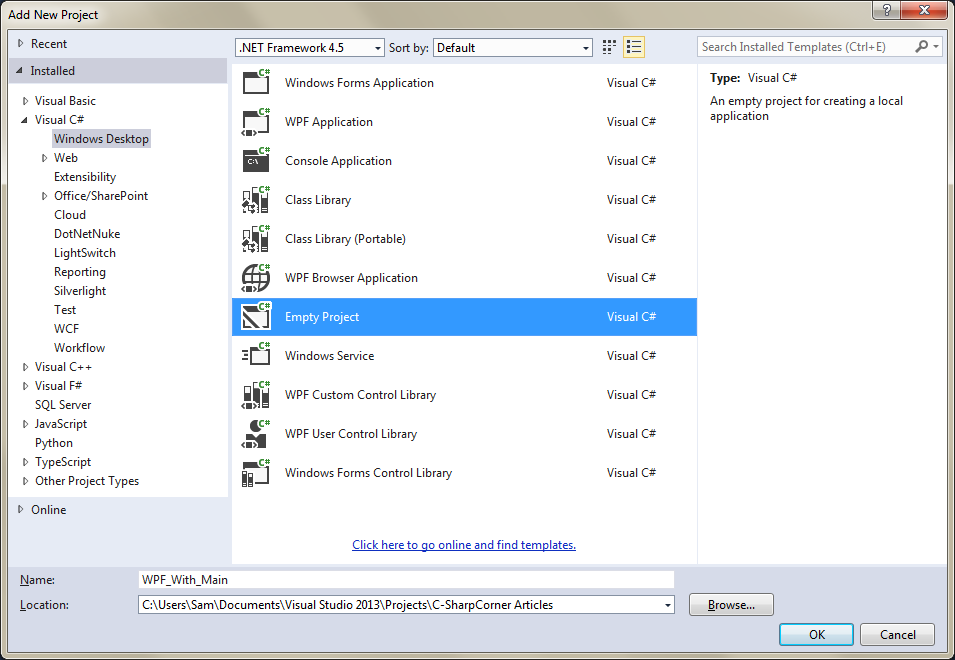Image resolution: width=955 pixels, height=660 pixels.
Task: Expand the Visual Basic node arrow
Action: click(x=25, y=101)
